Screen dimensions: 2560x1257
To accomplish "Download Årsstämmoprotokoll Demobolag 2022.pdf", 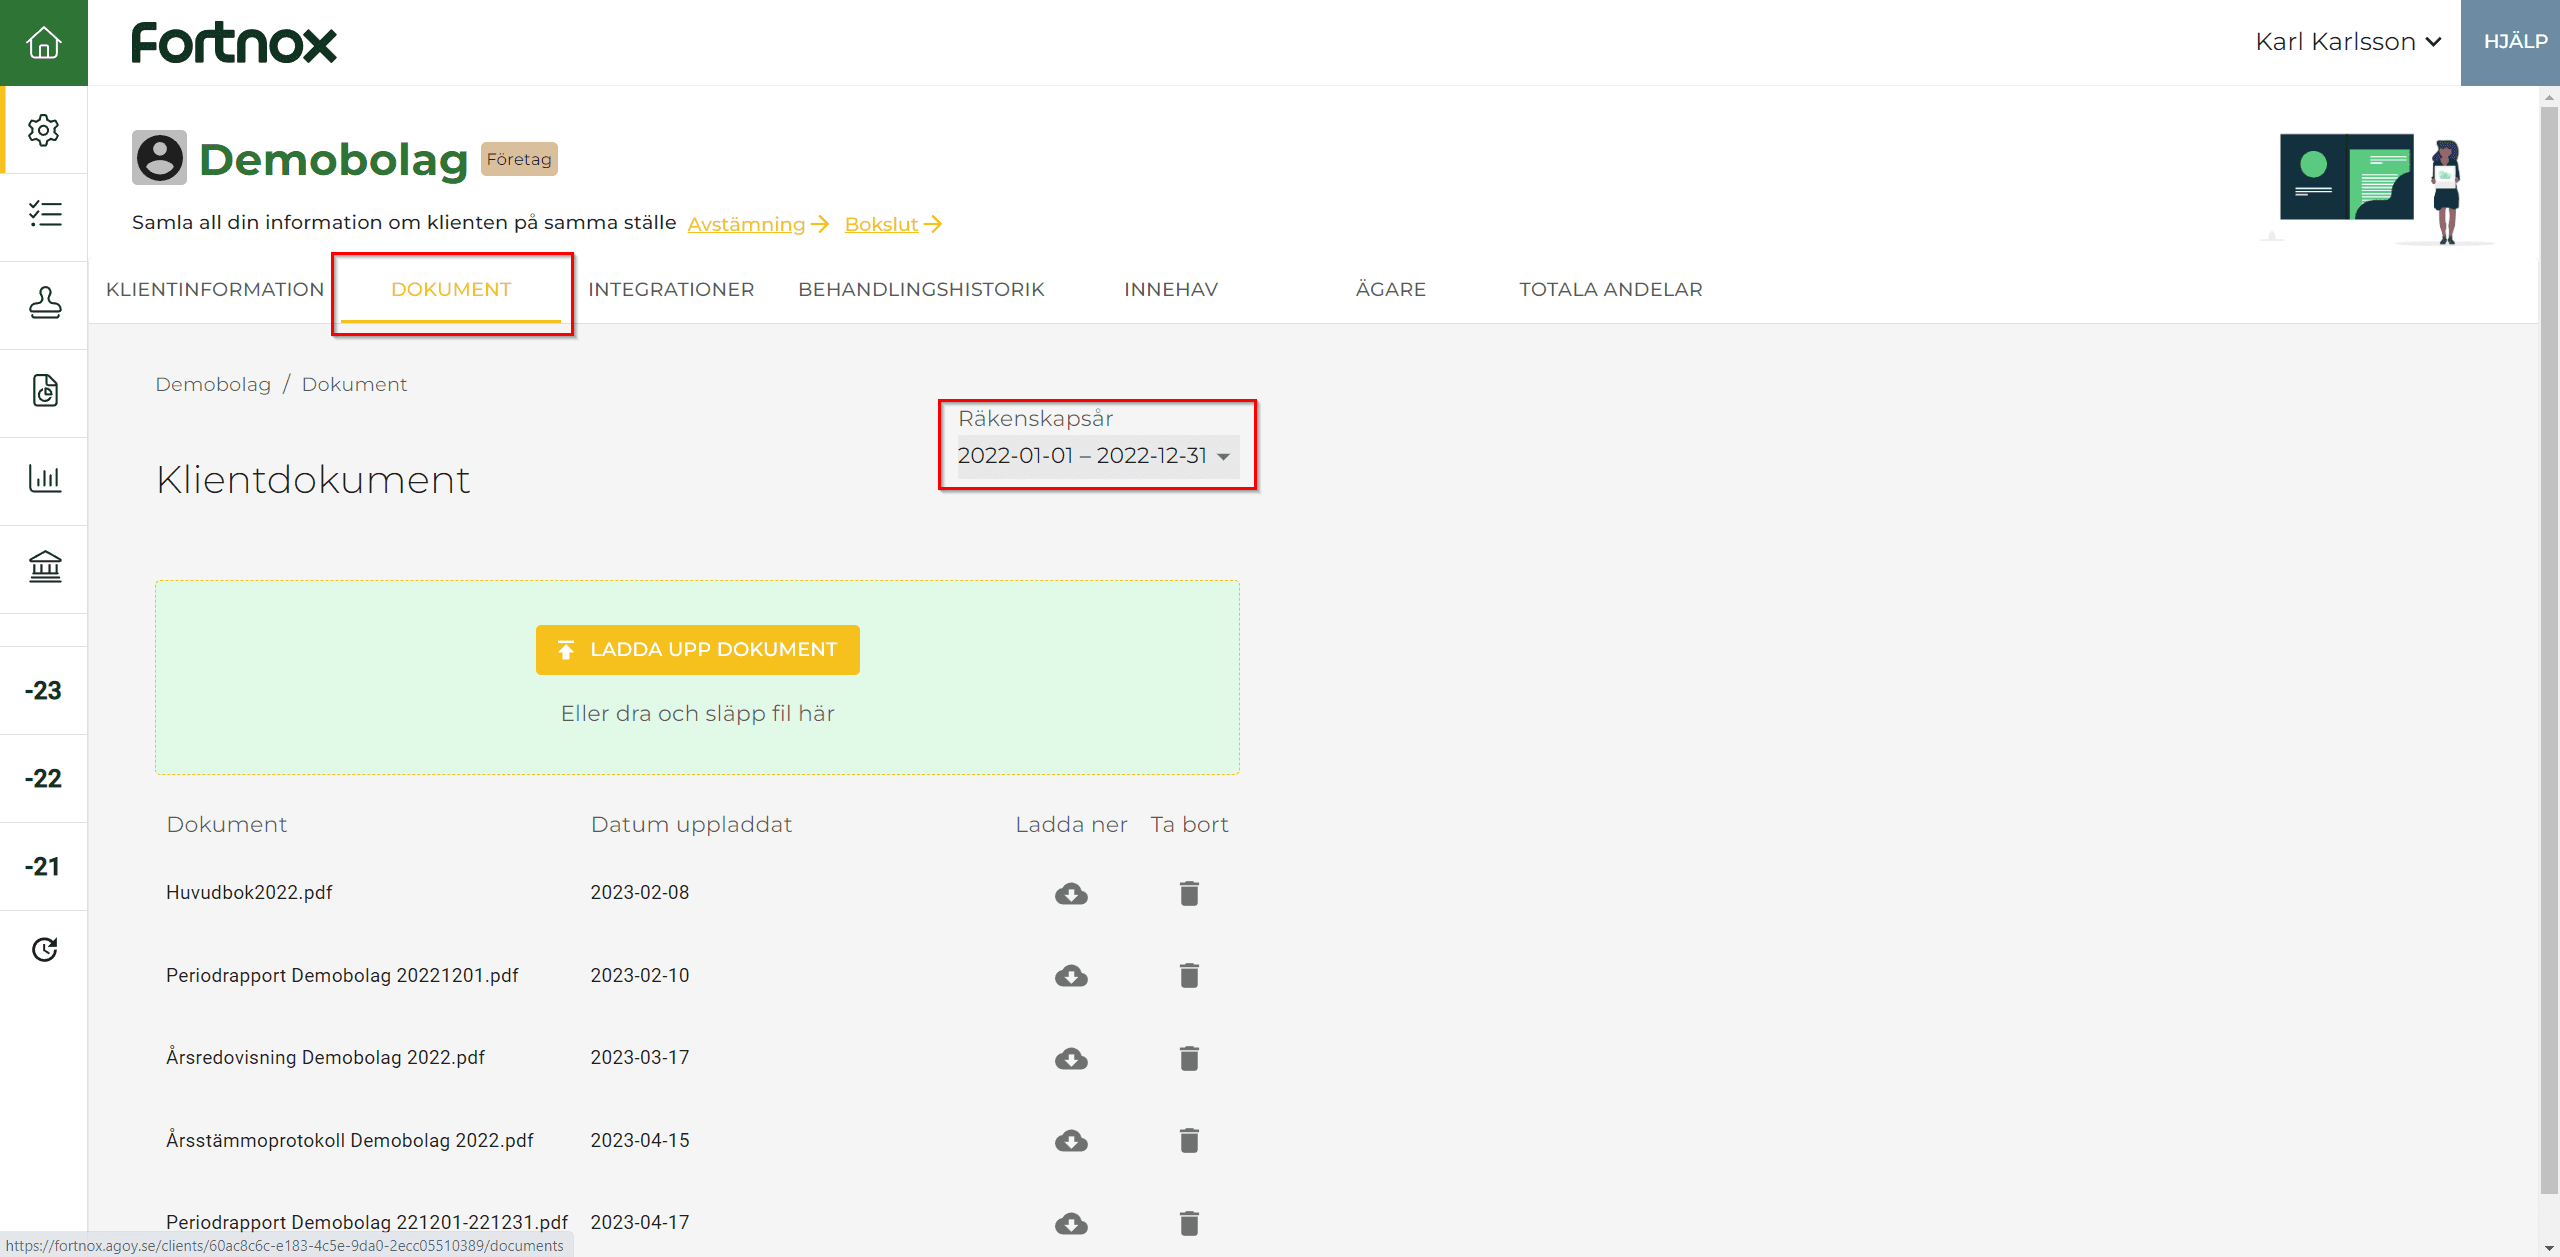I will click(x=1071, y=1140).
